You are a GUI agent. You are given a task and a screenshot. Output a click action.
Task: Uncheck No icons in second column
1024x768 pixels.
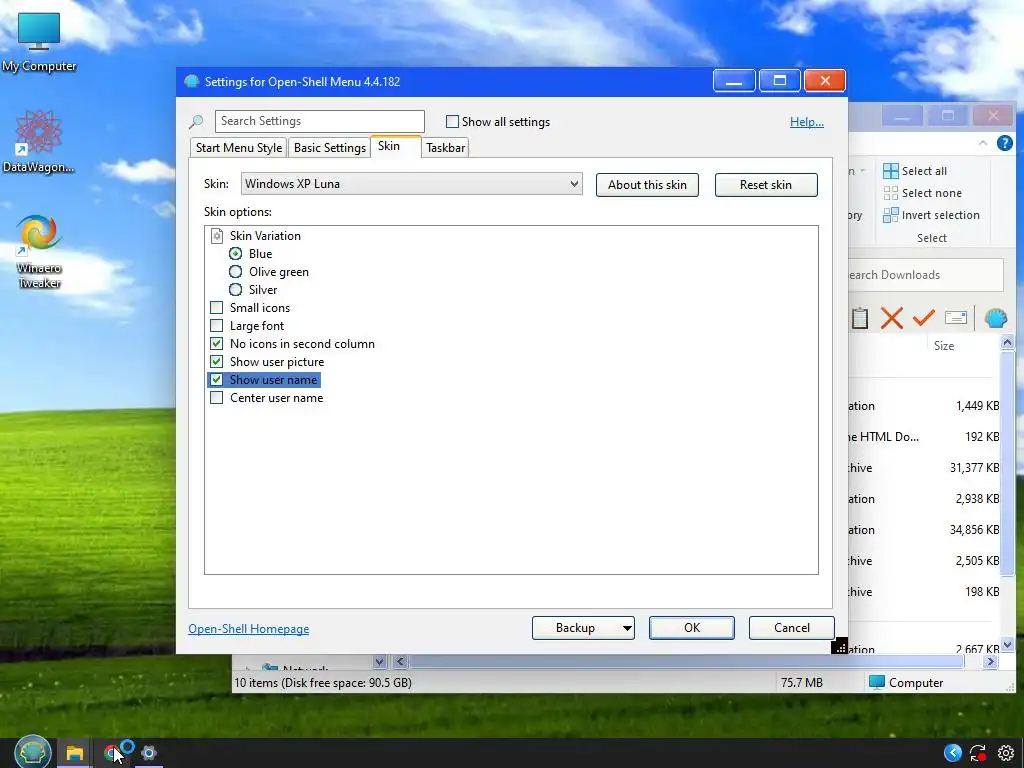(x=216, y=344)
